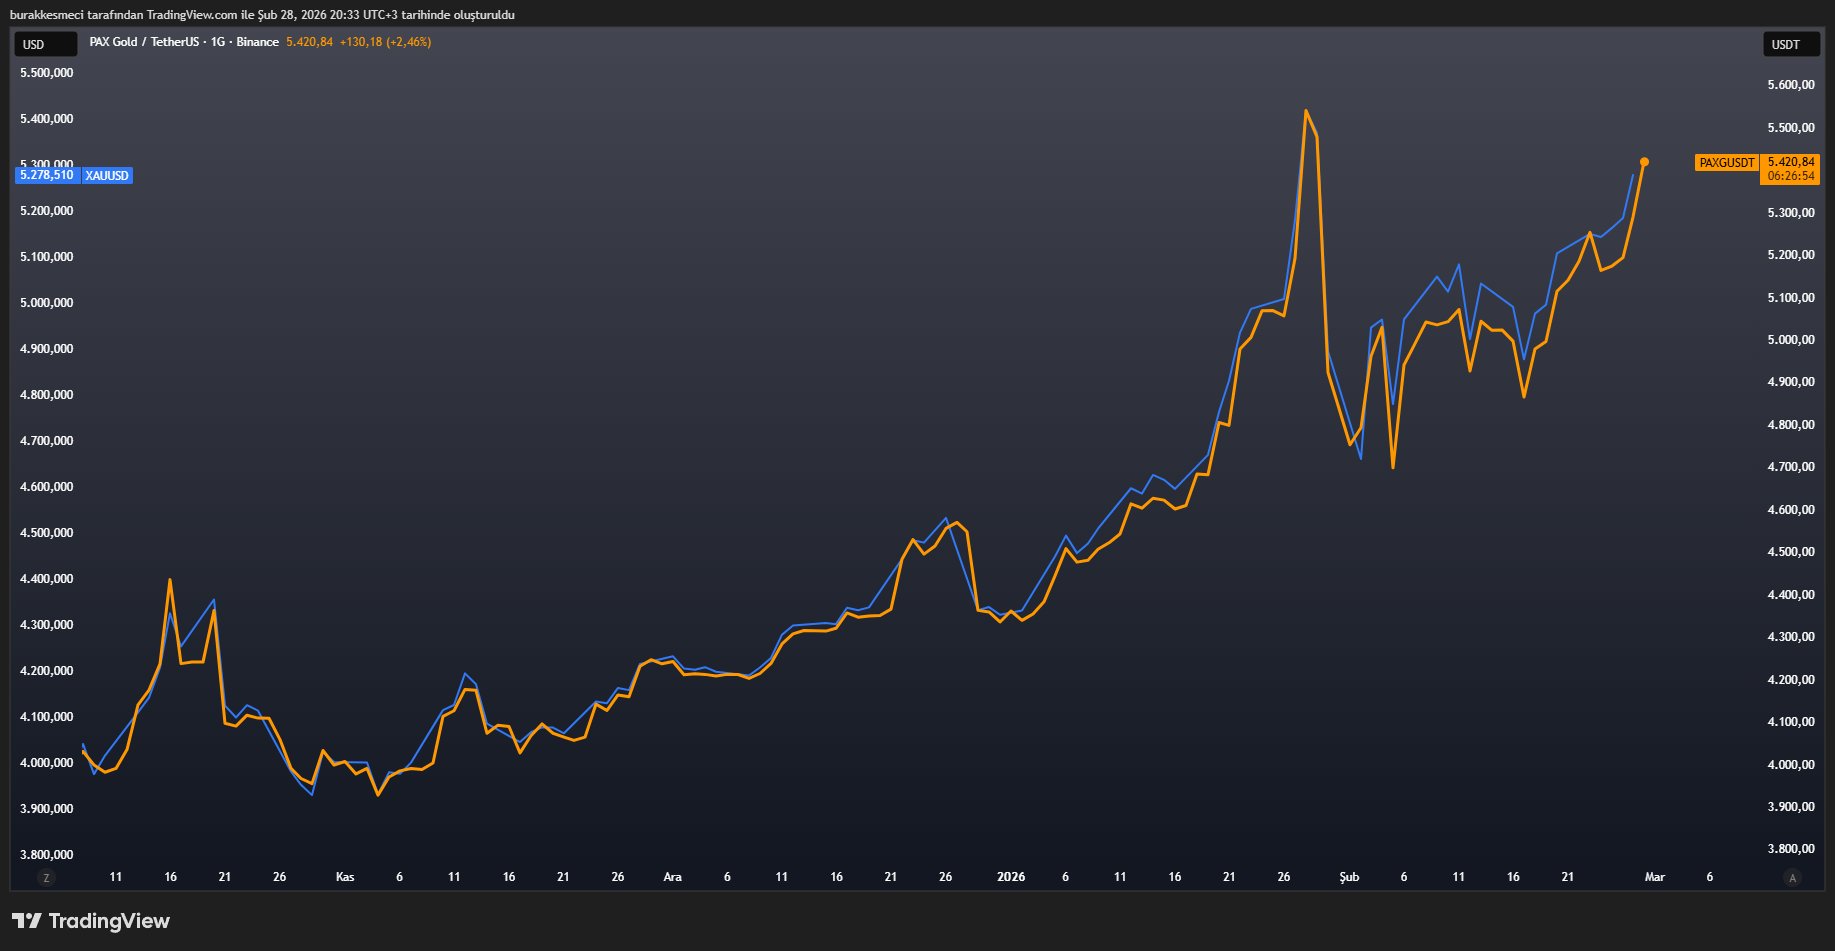Click the Mar month marker on time axis
Image resolution: width=1835 pixels, height=951 pixels.
(1655, 877)
